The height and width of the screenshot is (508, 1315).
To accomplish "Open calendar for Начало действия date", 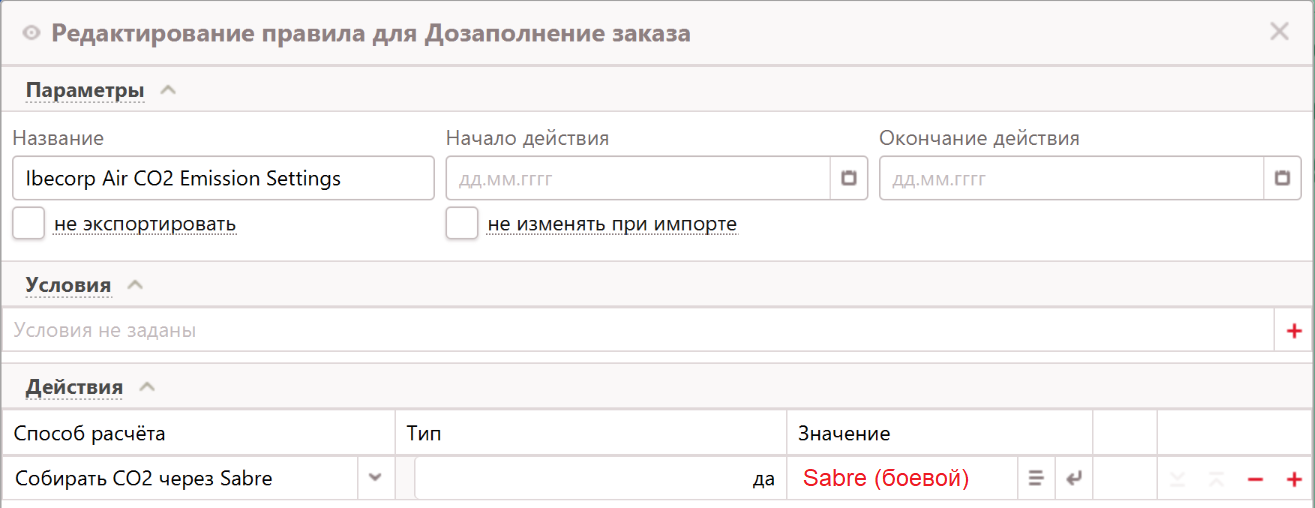I will tap(849, 179).
